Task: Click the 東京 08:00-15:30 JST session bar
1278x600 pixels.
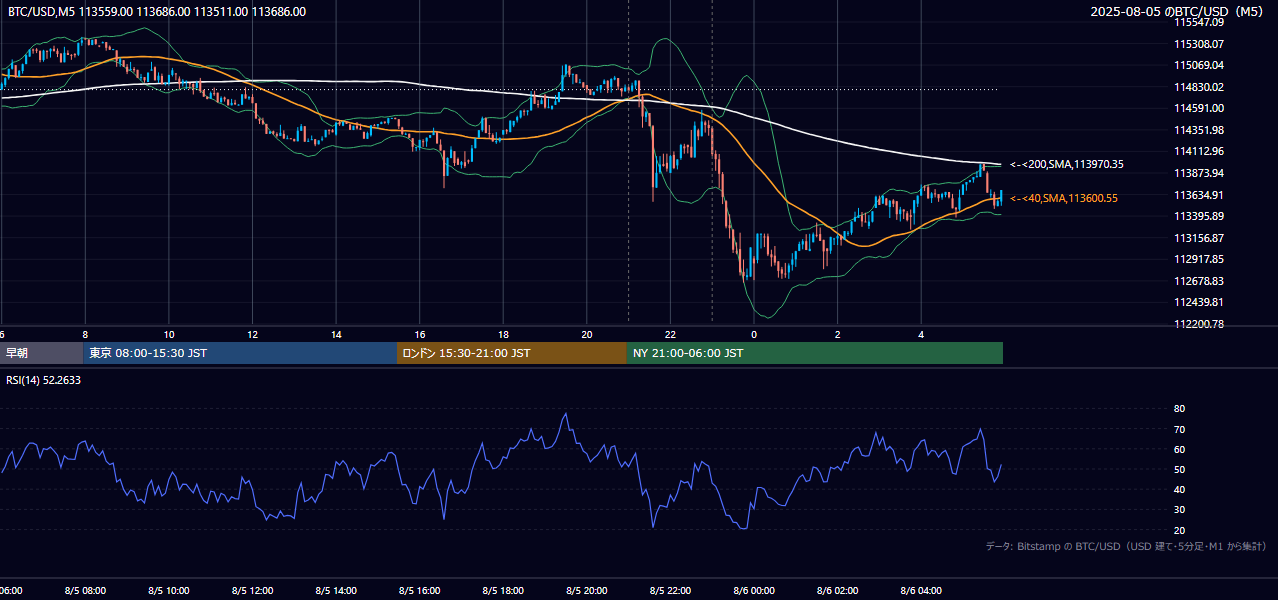Action: click(x=240, y=353)
